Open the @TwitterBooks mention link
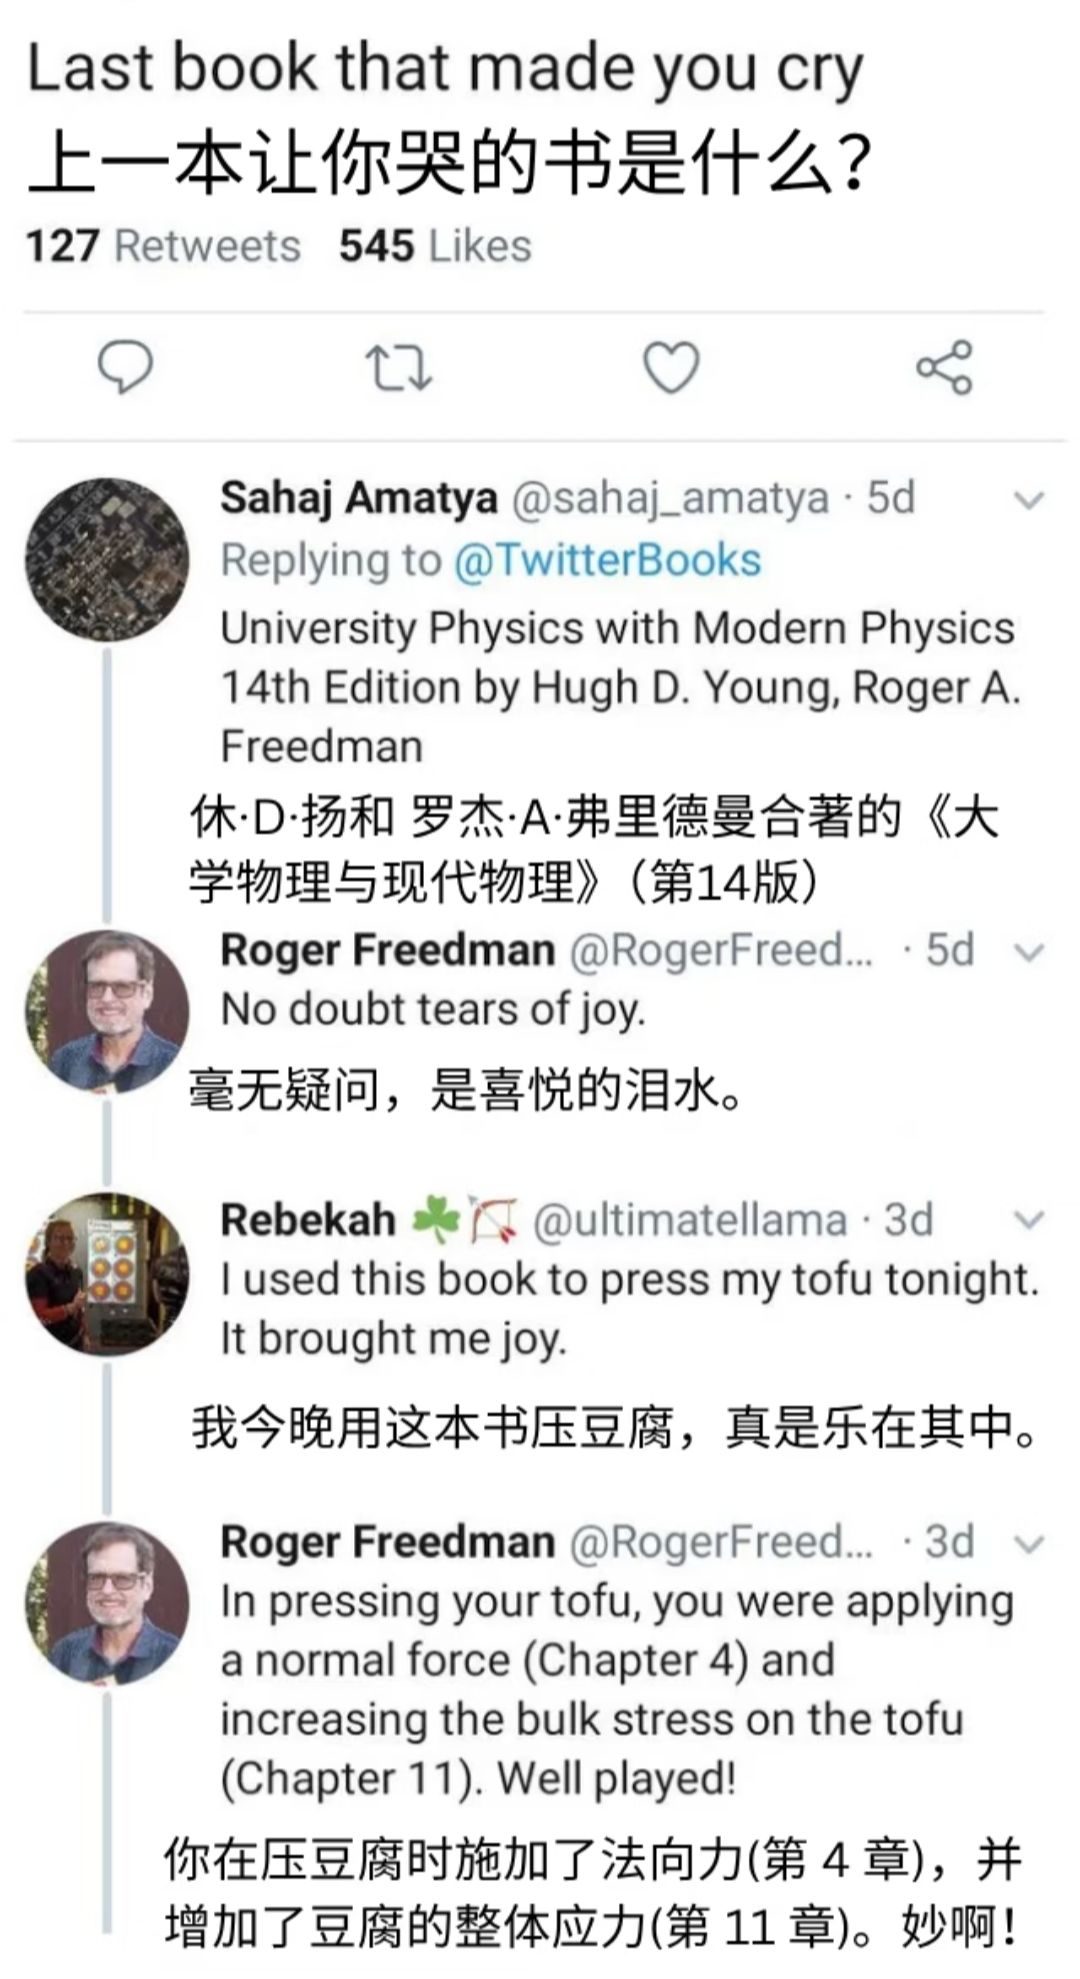 coord(608,560)
